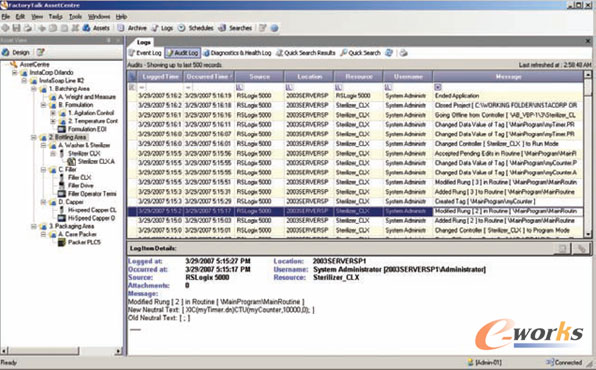
Task: Click the Save icon in the main toolbar
Action: click(x=16, y=28)
